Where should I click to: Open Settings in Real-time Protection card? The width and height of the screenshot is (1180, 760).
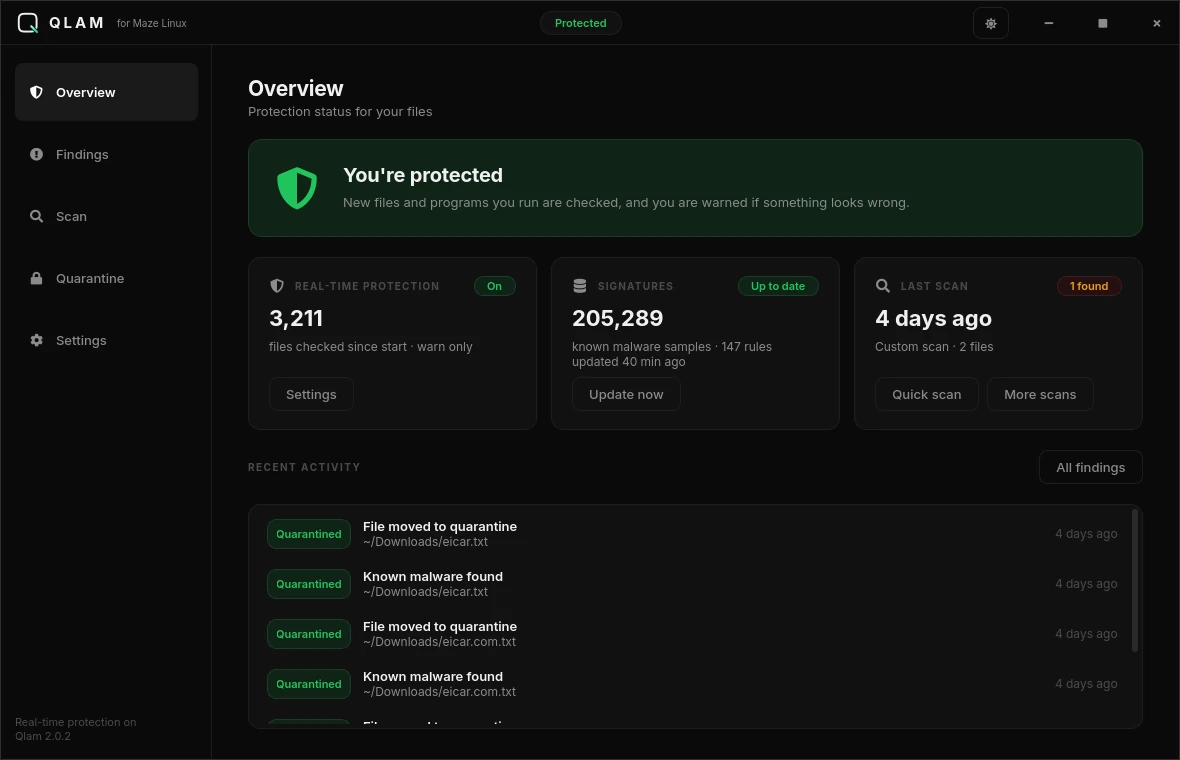point(311,394)
